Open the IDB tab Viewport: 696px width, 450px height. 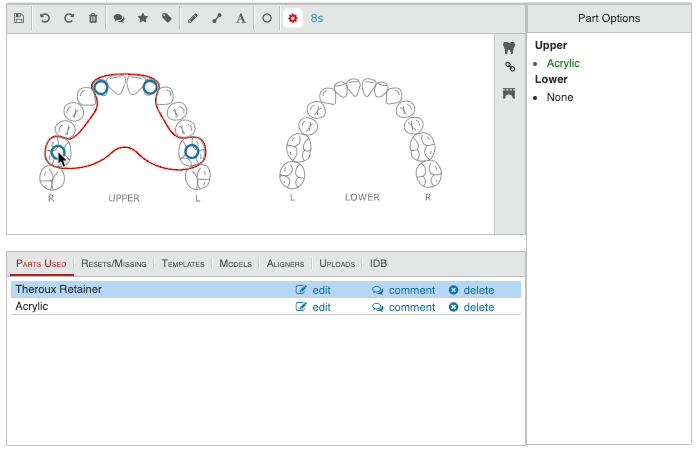(x=379, y=264)
